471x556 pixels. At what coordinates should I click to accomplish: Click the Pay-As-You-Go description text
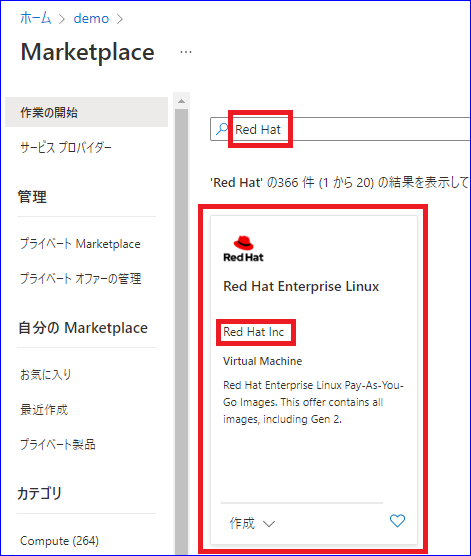coord(314,402)
